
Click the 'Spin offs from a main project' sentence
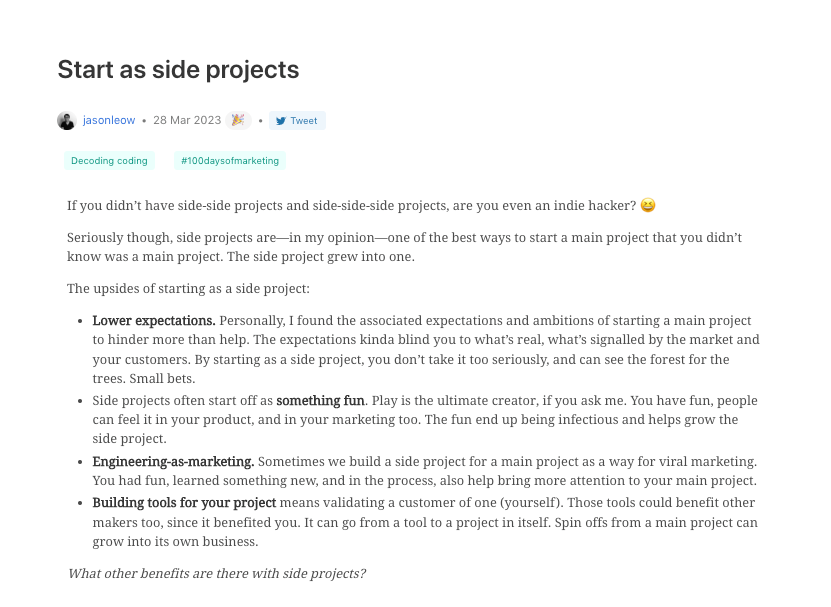click(x=640, y=523)
